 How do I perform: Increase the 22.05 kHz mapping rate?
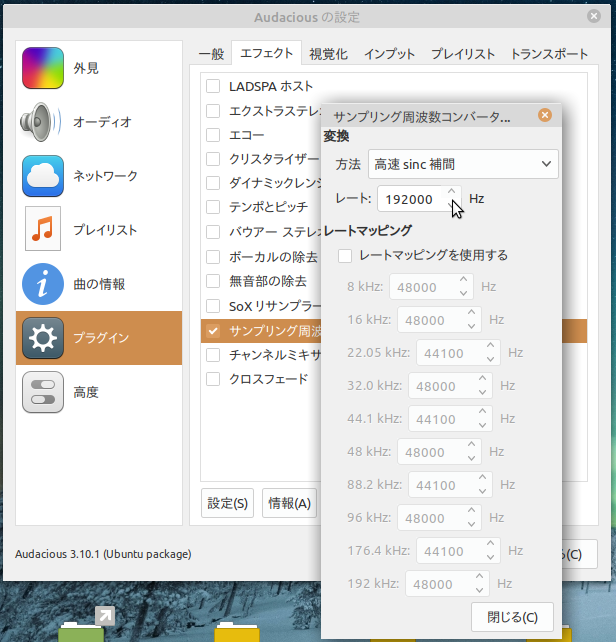[x=490, y=345]
